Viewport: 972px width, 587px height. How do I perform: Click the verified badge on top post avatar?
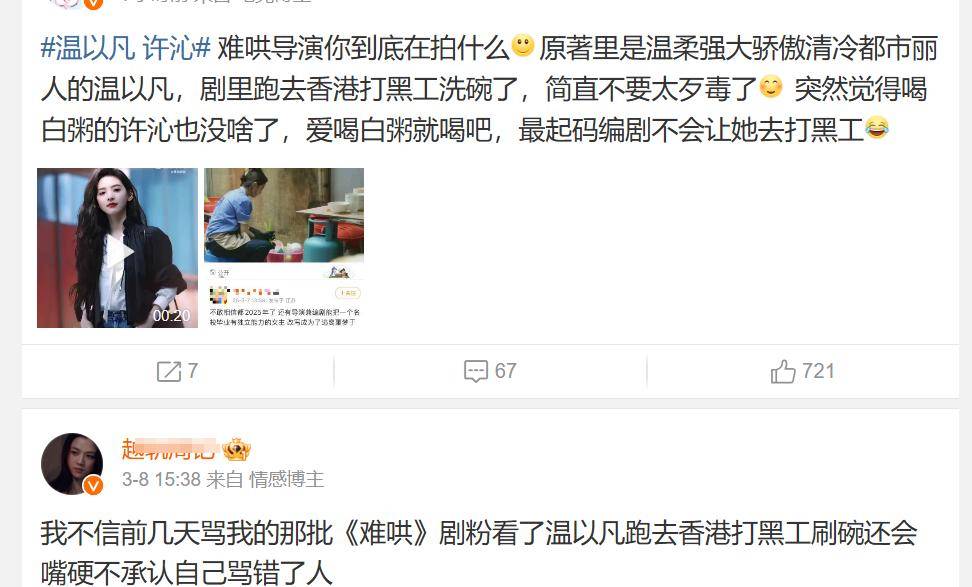pyautogui.click(x=93, y=3)
